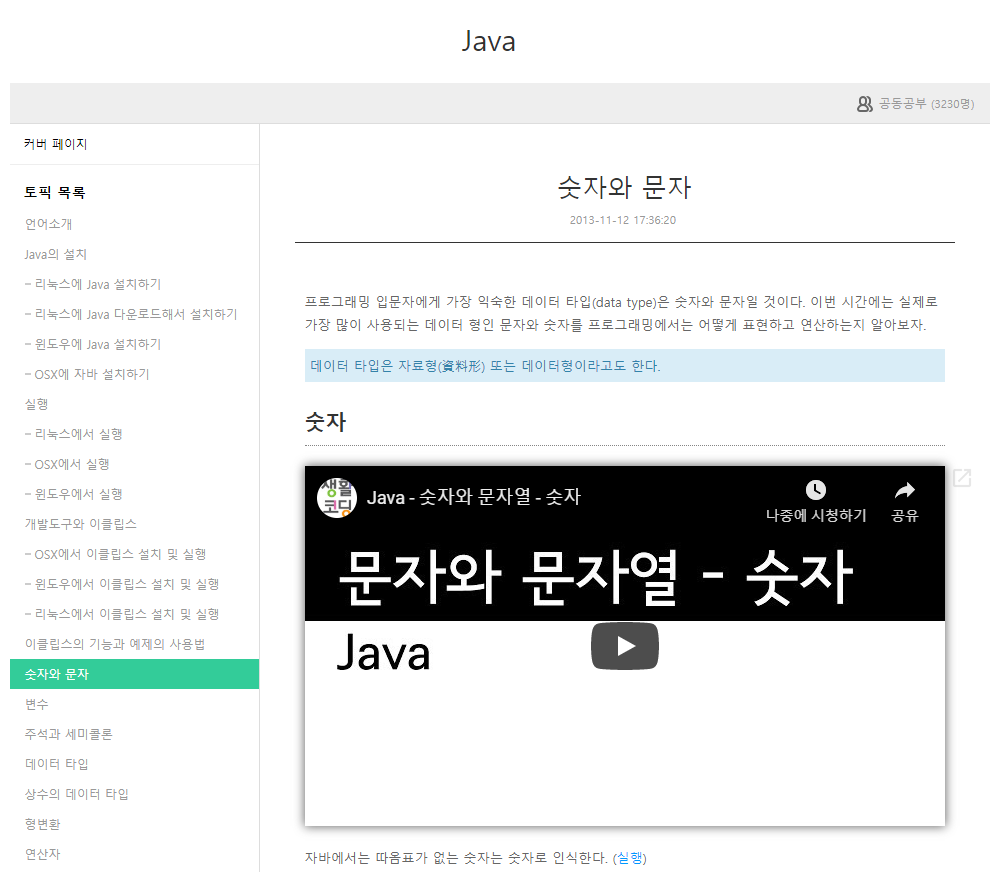This screenshot has width=995, height=872.
Task: Click the Watch Later clock icon
Action: point(816,490)
